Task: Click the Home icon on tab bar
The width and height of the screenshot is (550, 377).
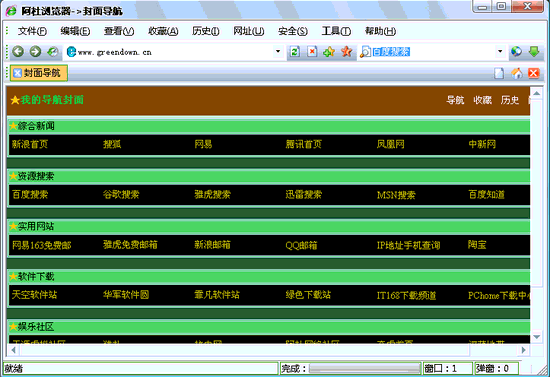Action: [517, 73]
